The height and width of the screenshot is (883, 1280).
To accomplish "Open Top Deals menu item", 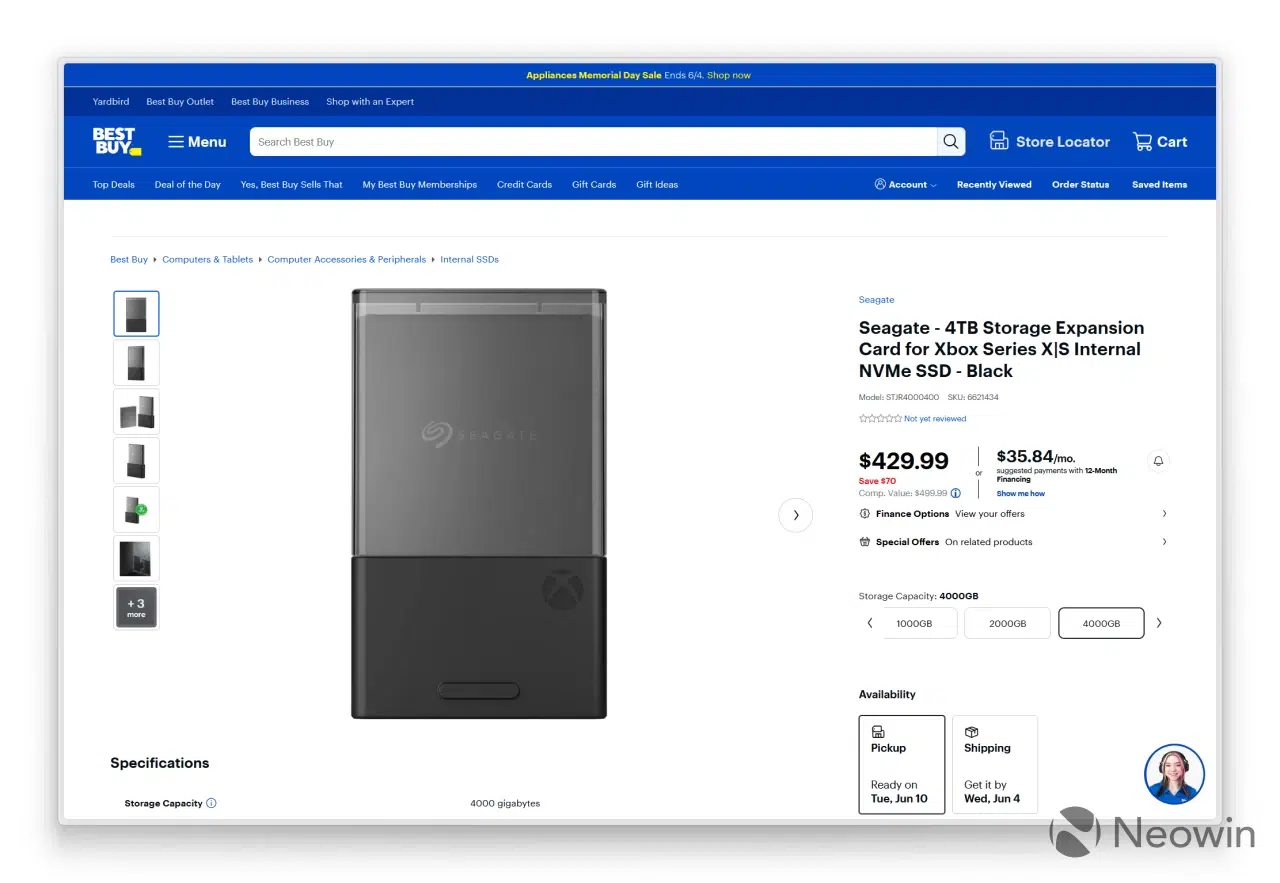I will point(114,185).
